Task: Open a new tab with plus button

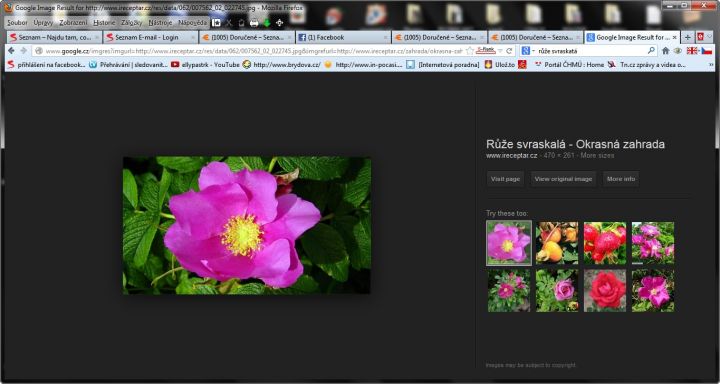Action: (687, 37)
